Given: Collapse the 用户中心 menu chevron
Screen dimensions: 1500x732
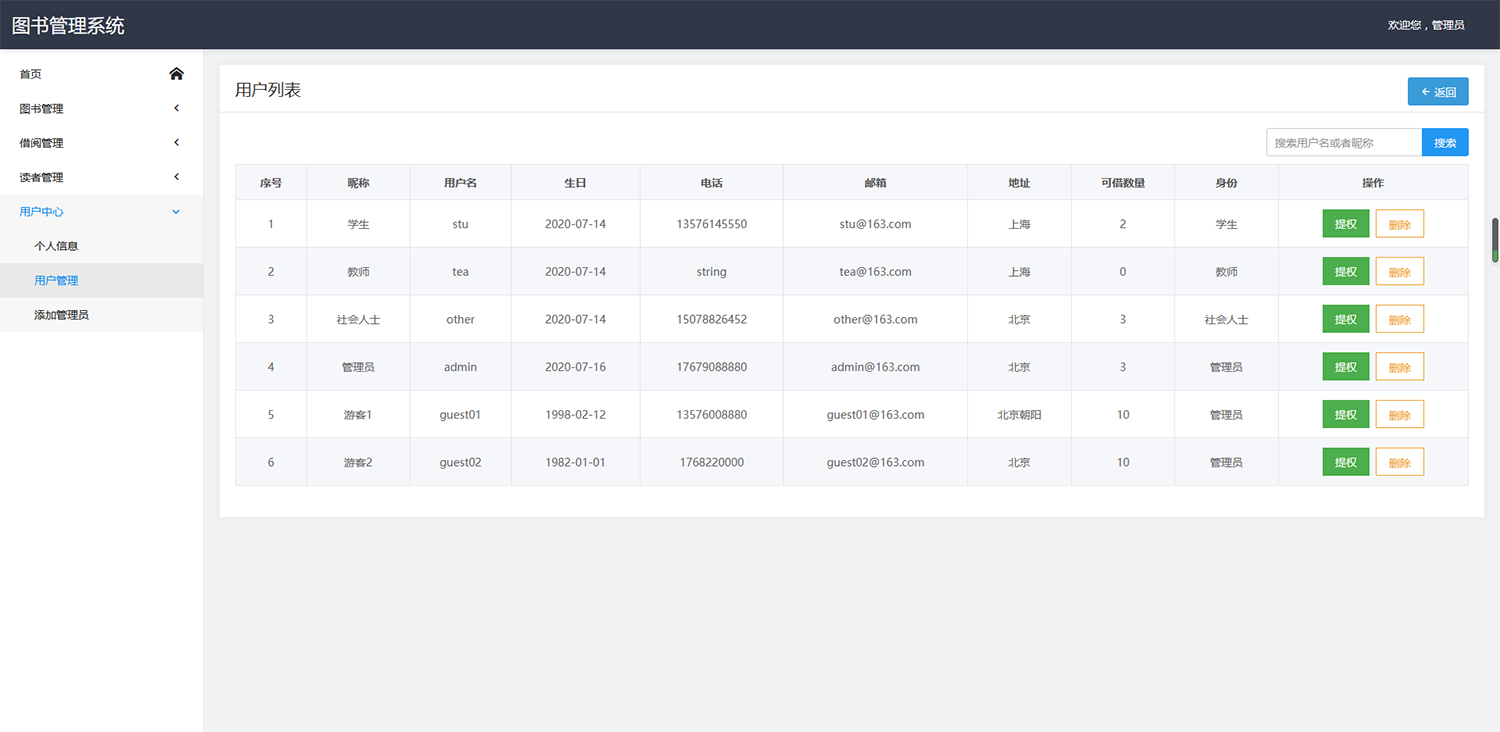Looking at the screenshot, I should tap(176, 212).
